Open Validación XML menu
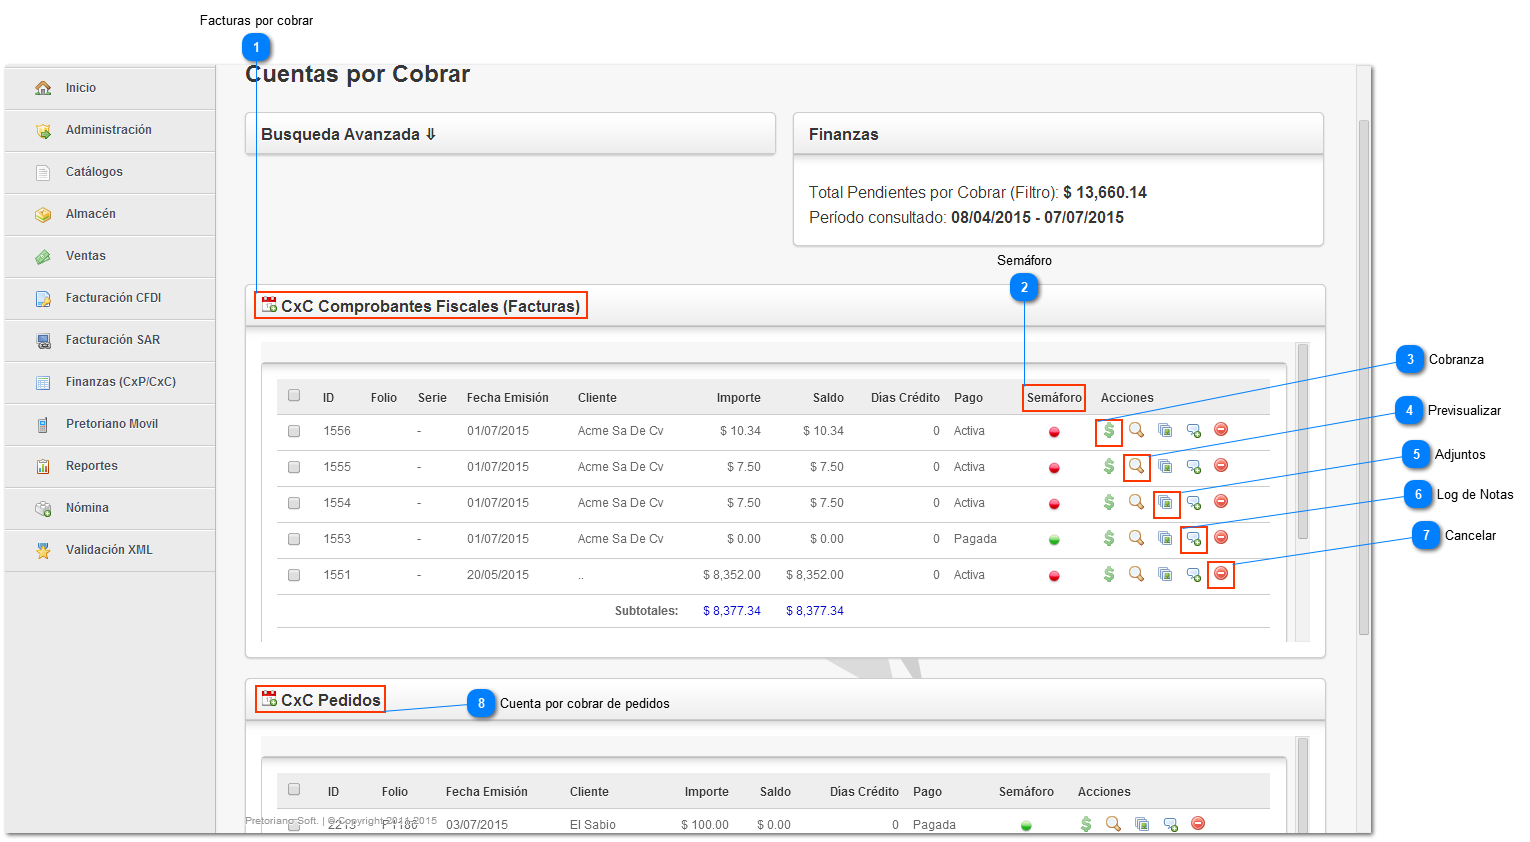This screenshot has height=842, width=1530. tap(110, 550)
